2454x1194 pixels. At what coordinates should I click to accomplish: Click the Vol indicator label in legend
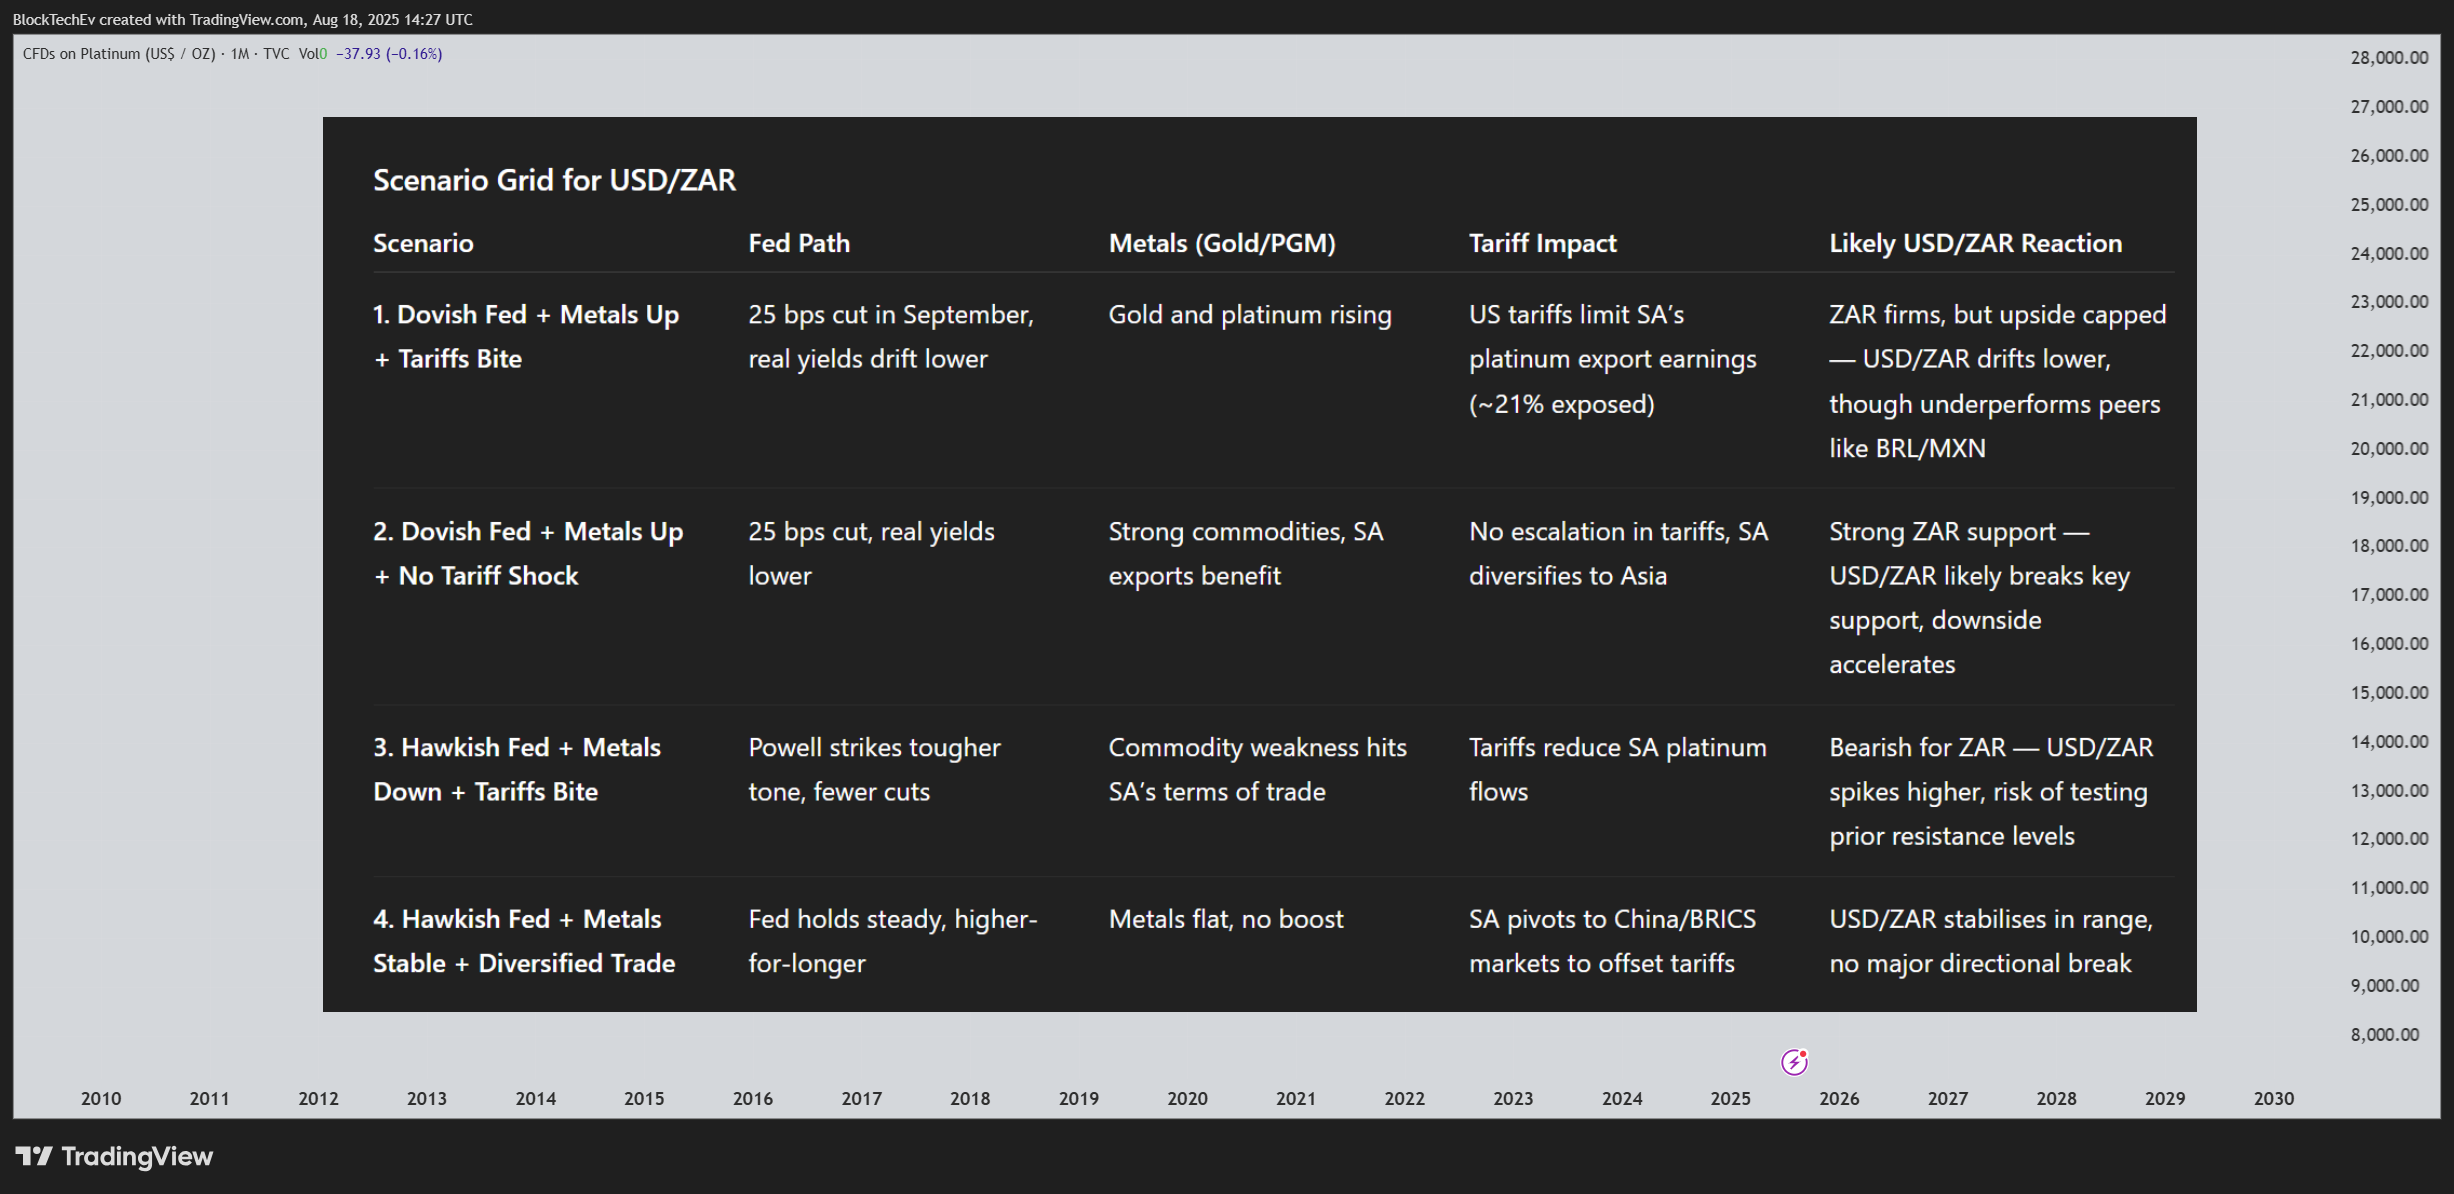(x=312, y=54)
